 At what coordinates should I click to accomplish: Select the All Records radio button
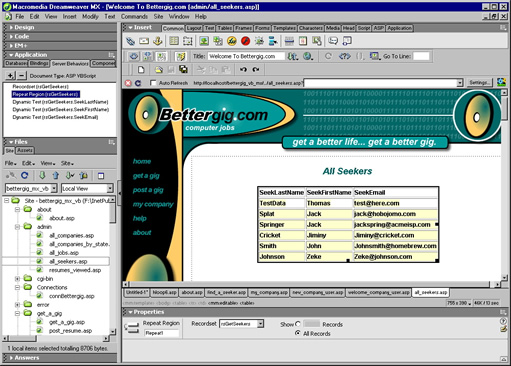pyautogui.click(x=298, y=333)
